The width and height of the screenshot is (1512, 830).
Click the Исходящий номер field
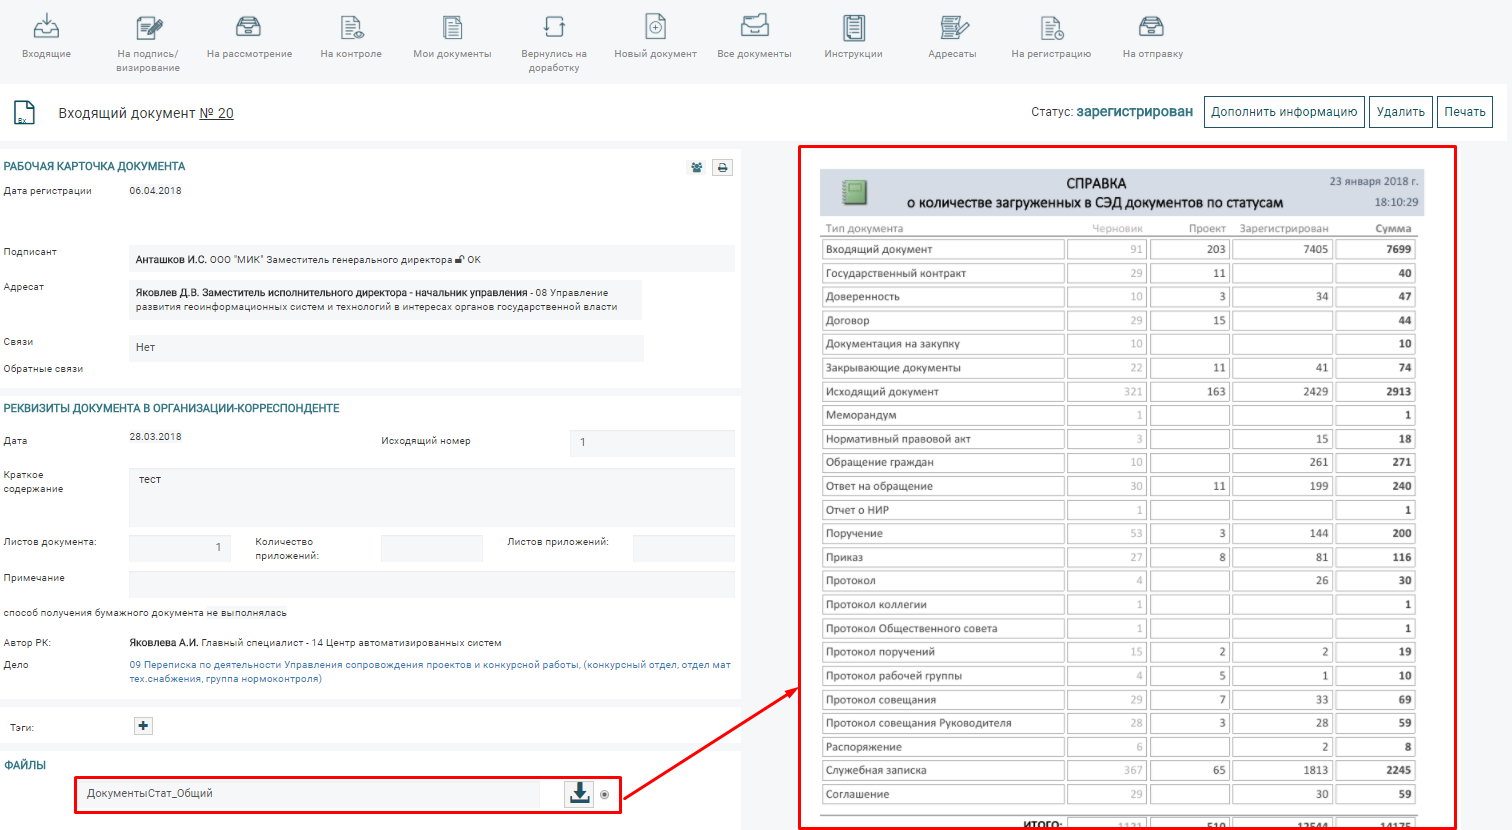coord(652,442)
